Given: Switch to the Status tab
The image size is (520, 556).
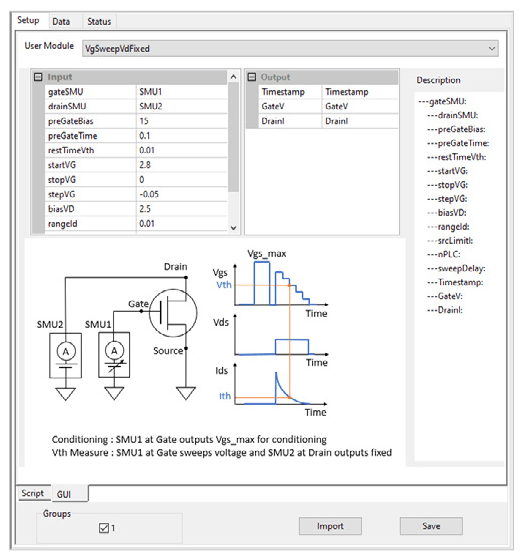Looking at the screenshot, I should point(99,22).
